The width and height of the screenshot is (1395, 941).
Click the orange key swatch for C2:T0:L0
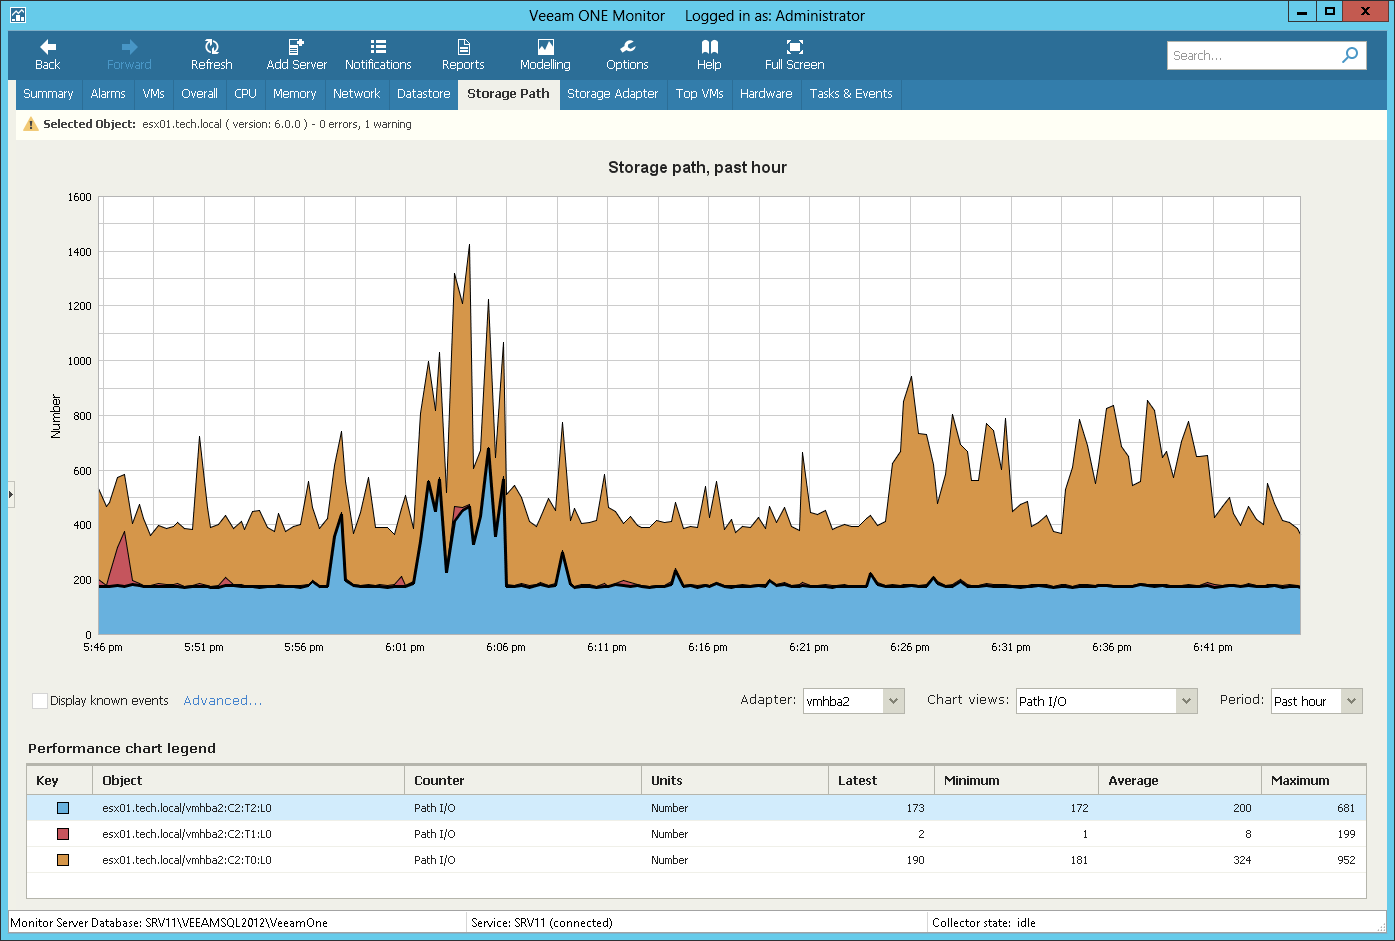63,860
